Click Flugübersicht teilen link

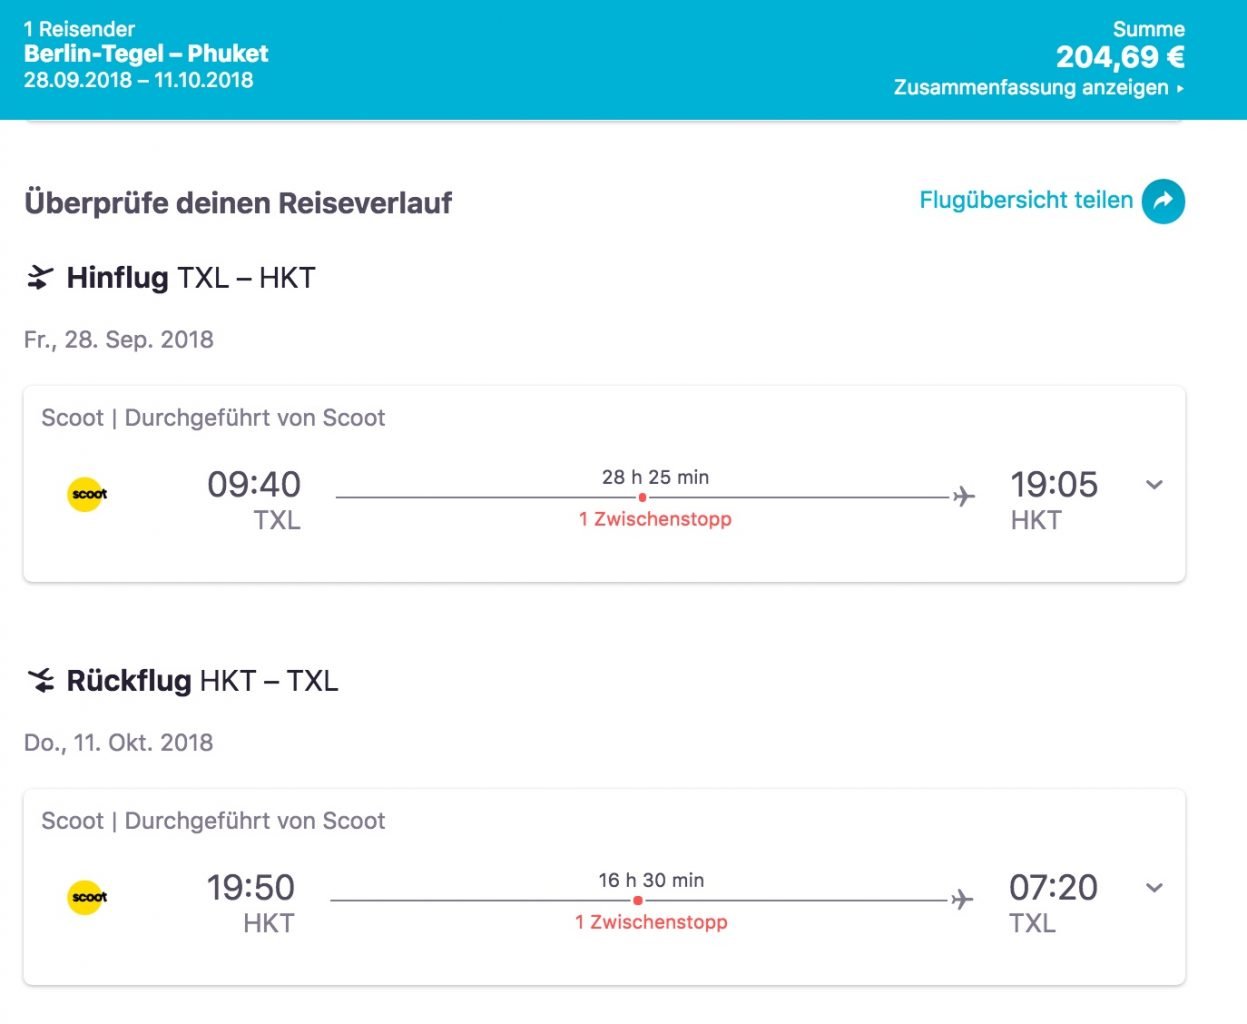1026,200
